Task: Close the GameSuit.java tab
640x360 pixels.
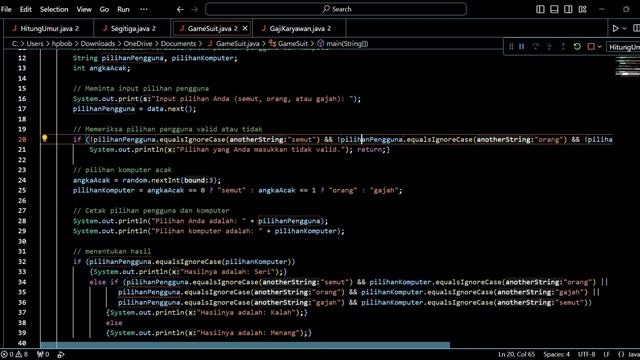Action: click(245, 28)
